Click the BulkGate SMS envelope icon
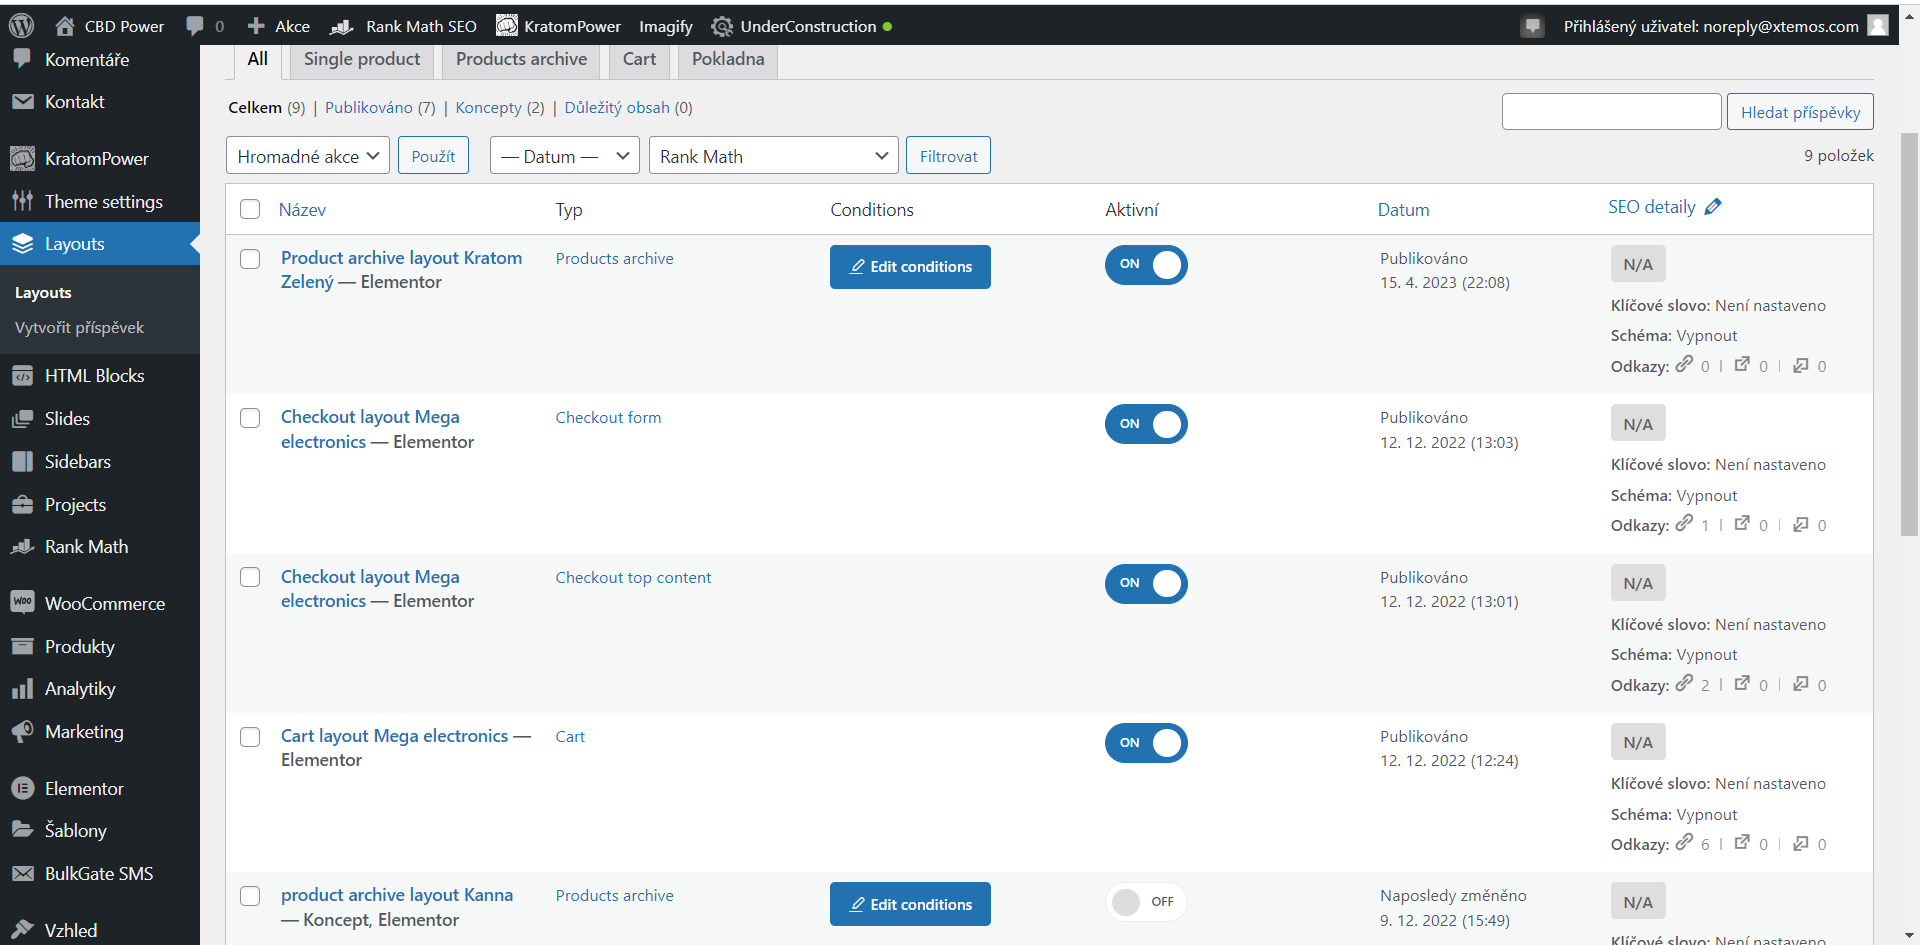Viewport: 1920px width, 945px height. click(22, 873)
